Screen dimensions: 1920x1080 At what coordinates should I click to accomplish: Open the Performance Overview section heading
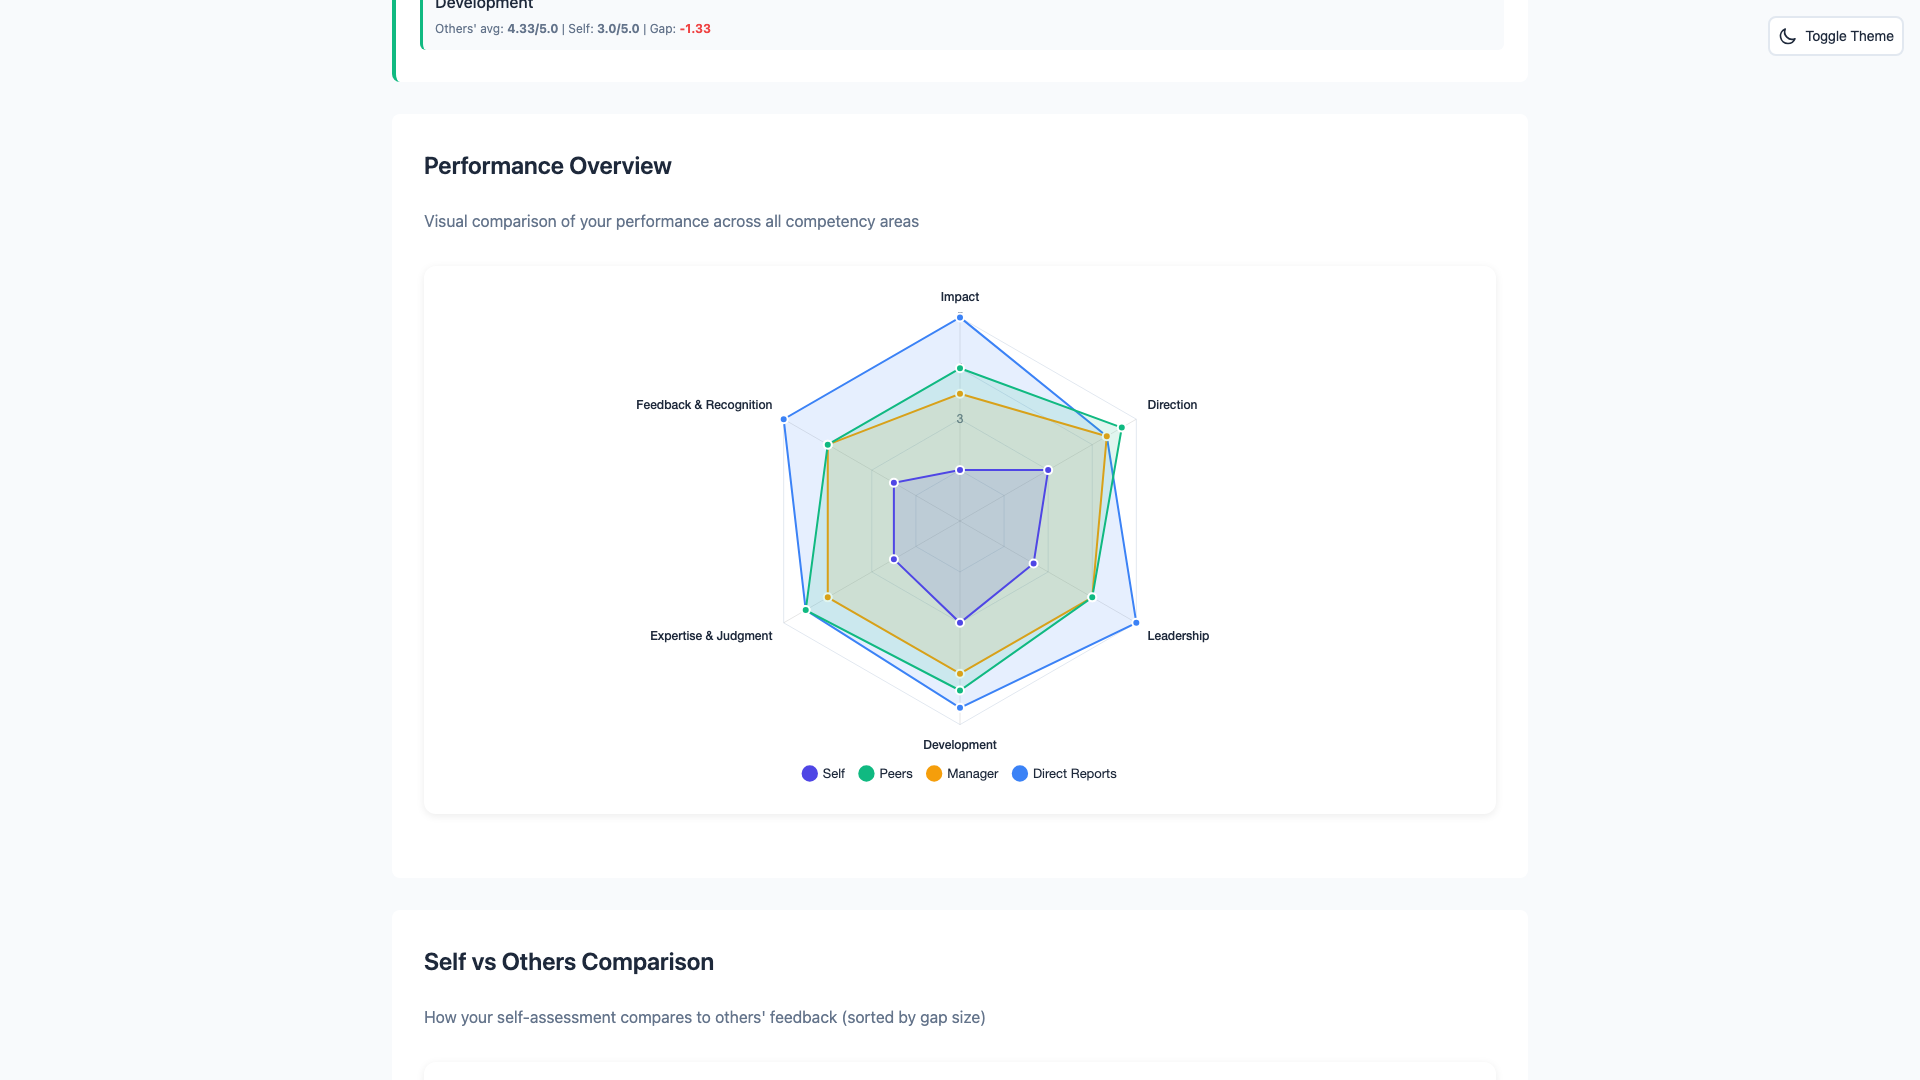point(547,166)
